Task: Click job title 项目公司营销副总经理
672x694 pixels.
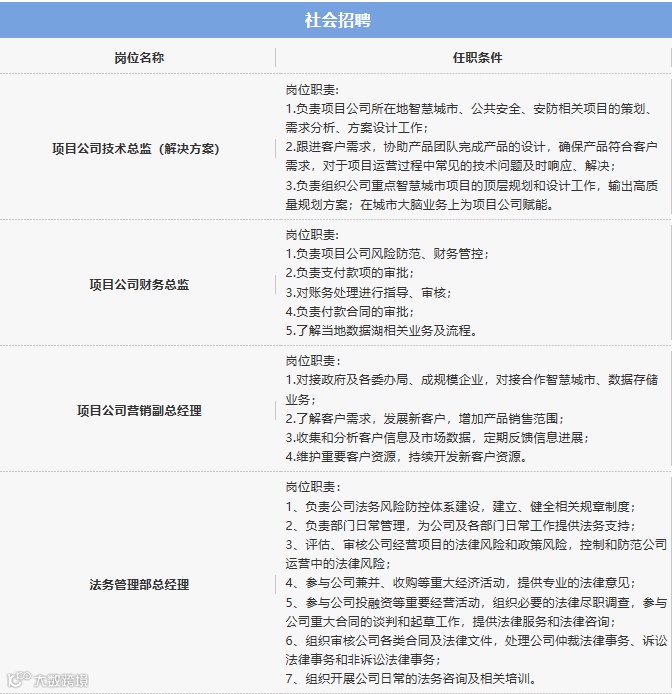Action: tap(139, 410)
